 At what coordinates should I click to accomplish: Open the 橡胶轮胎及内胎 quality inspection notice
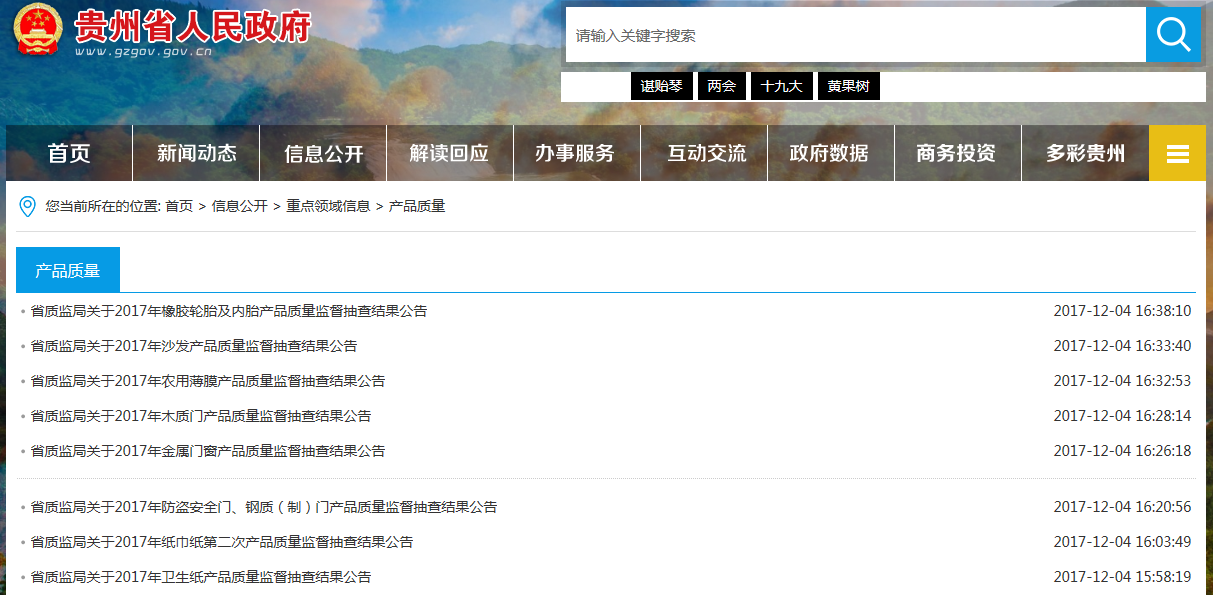[229, 311]
